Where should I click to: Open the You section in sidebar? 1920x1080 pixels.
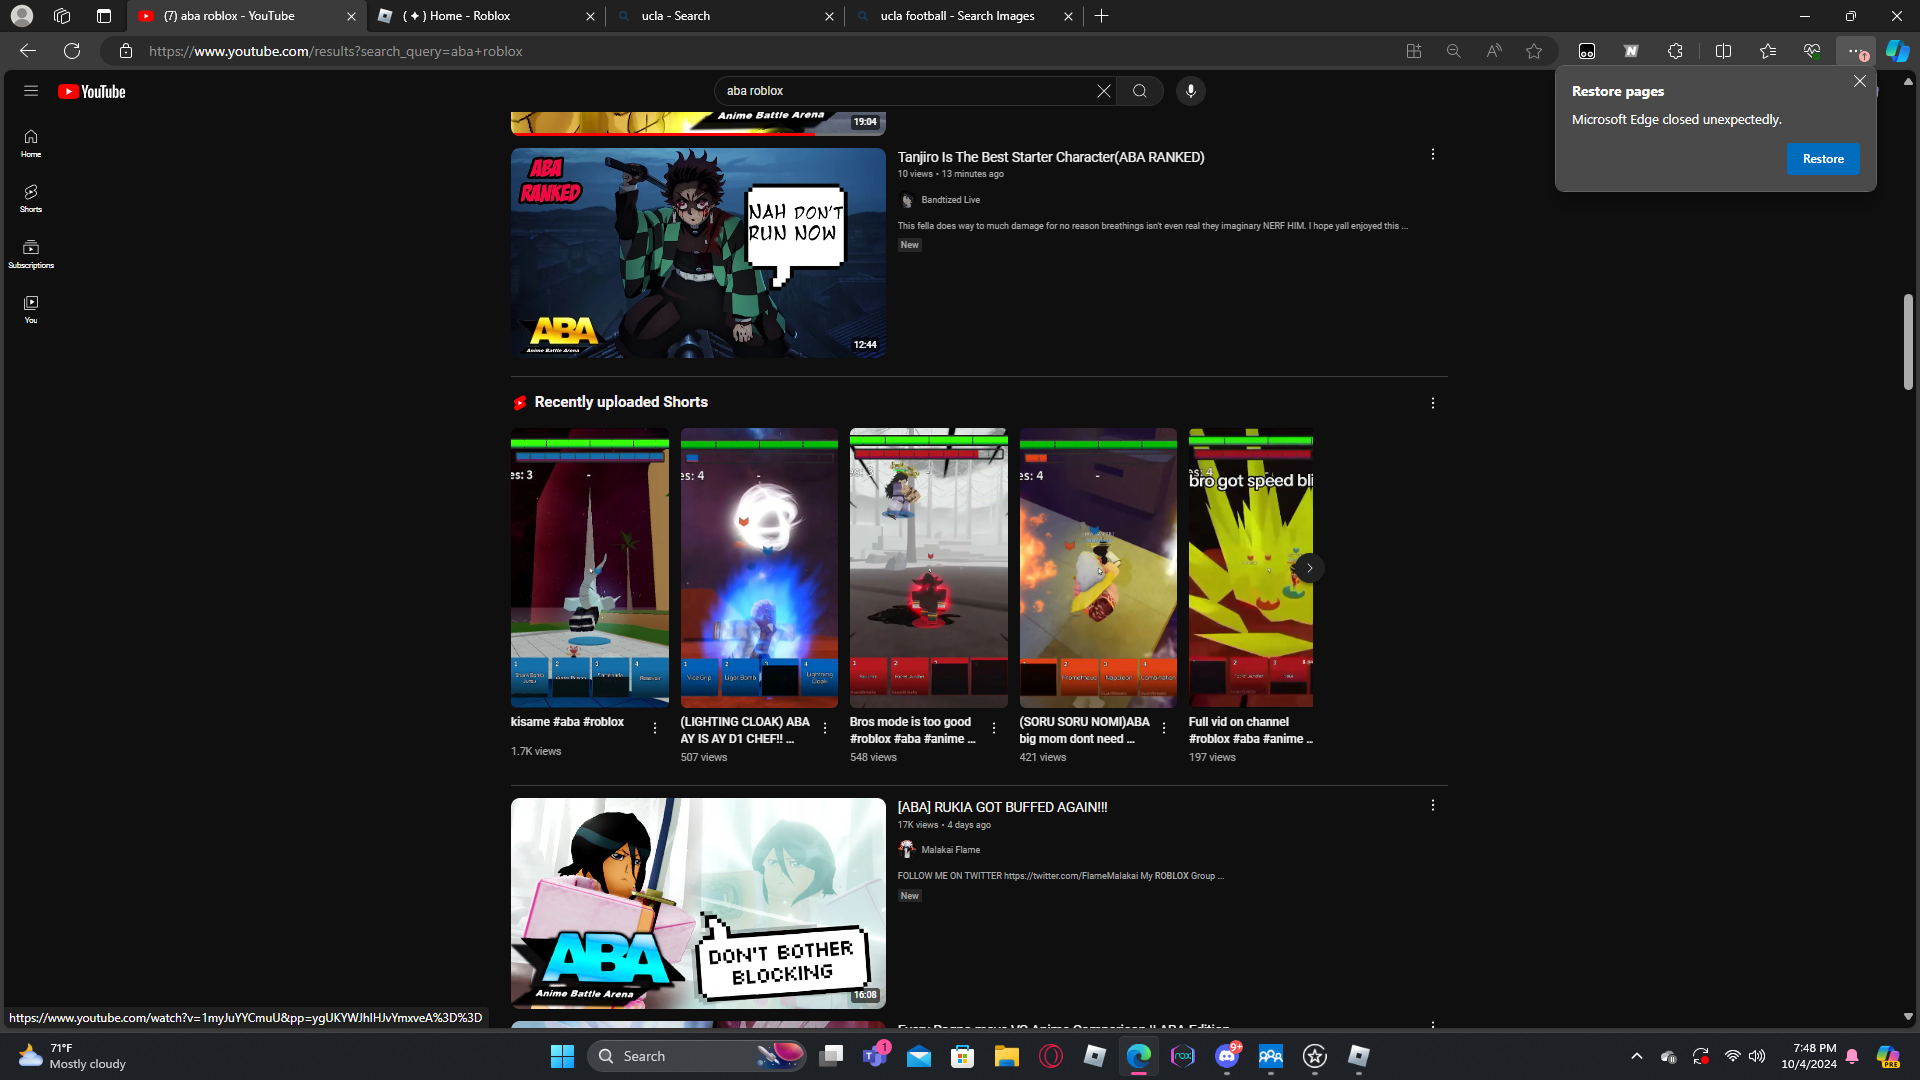(31, 309)
